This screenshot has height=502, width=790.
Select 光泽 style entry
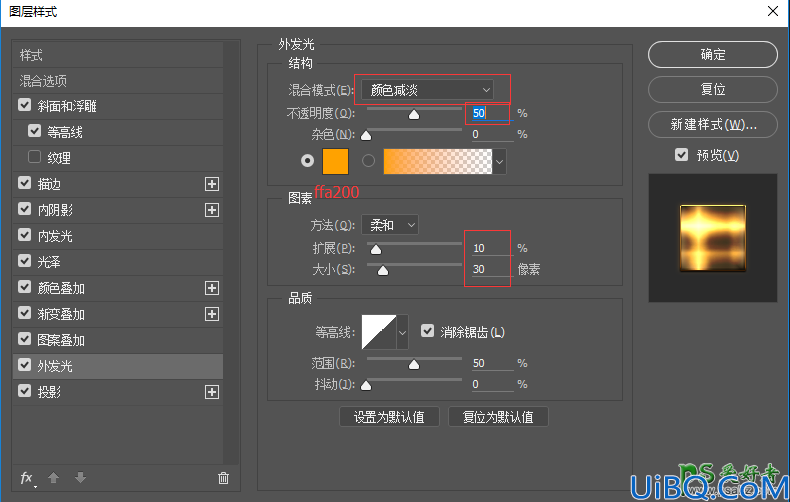coord(49,262)
